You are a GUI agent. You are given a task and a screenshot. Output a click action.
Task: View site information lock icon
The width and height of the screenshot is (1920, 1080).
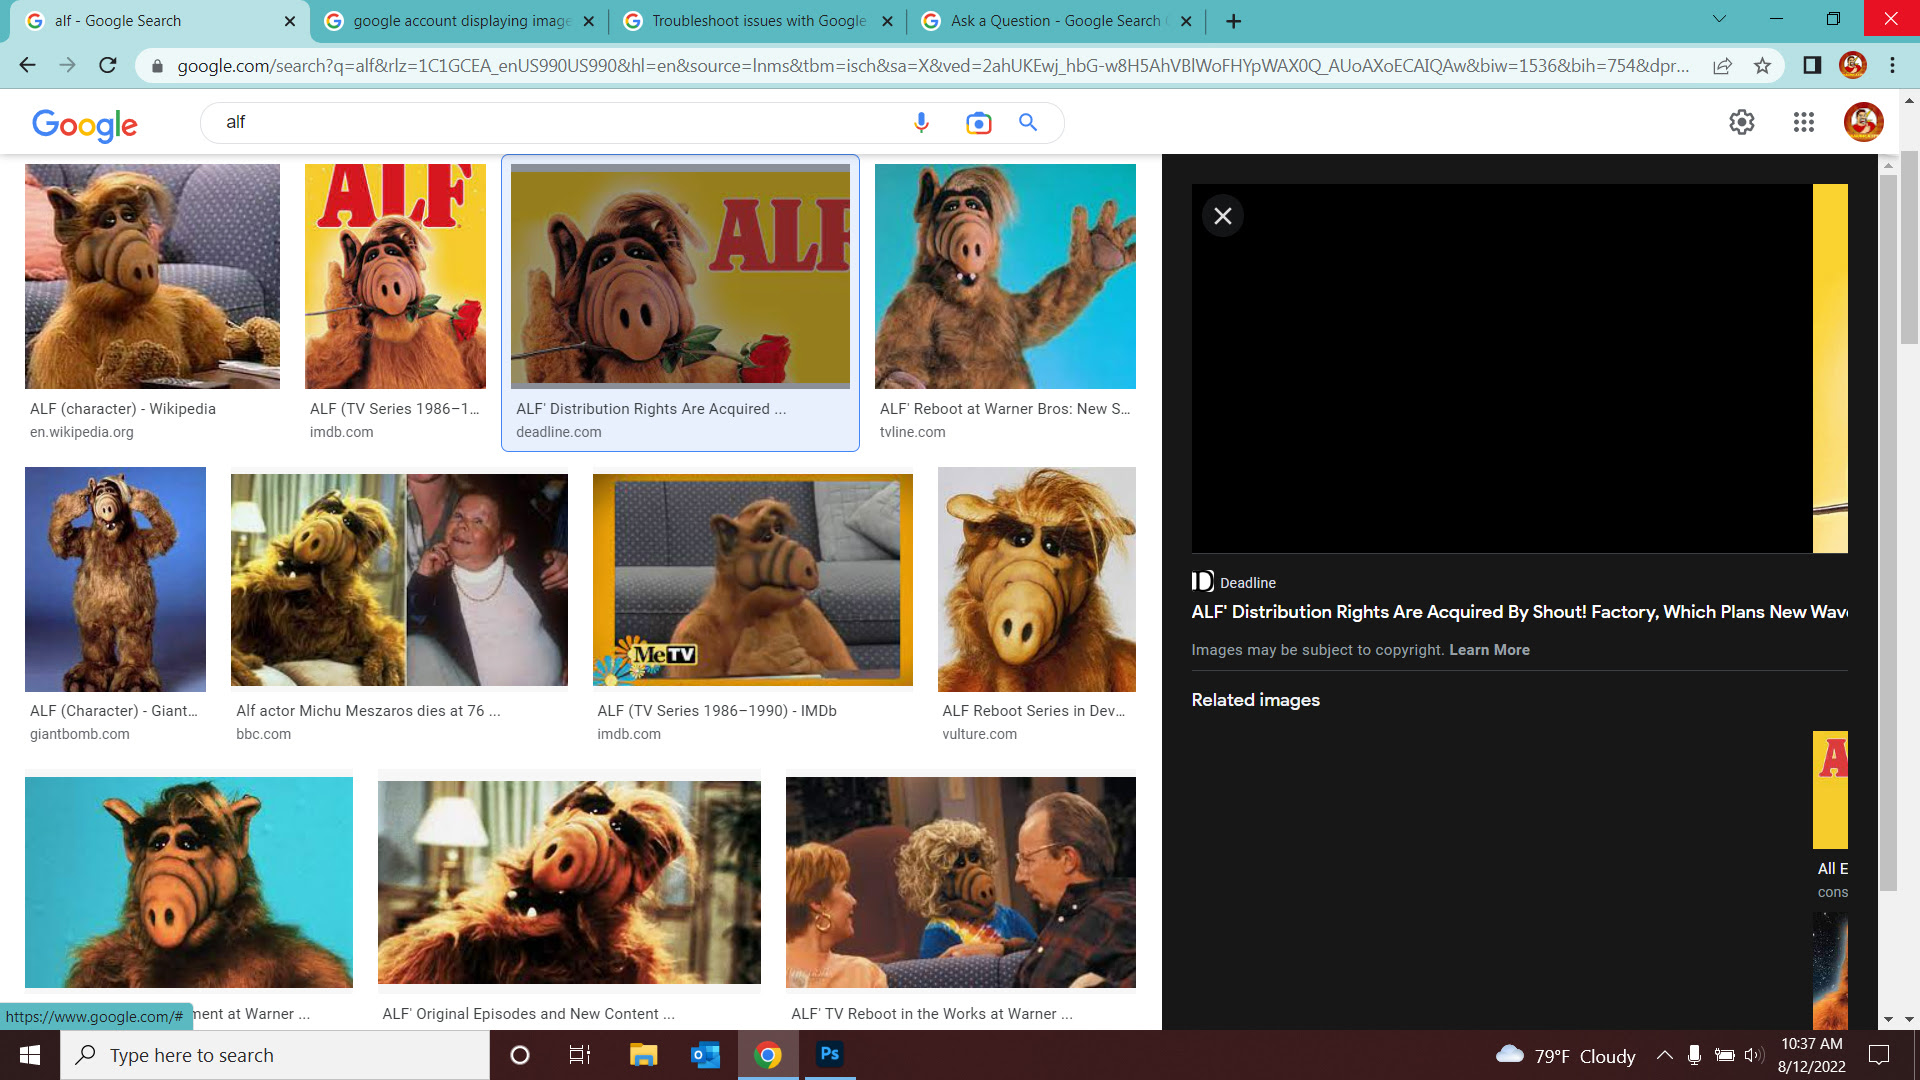point(157,66)
